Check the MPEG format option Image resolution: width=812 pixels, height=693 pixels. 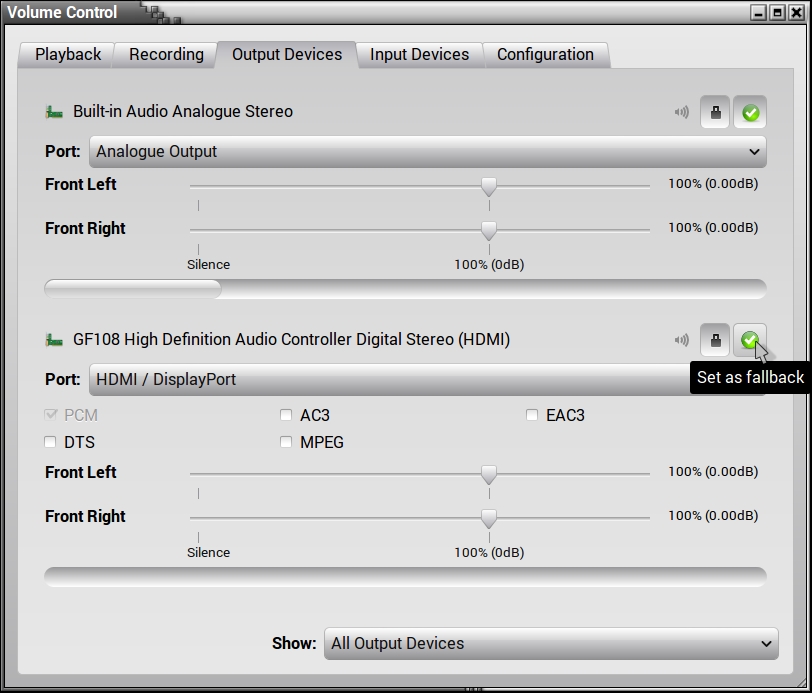point(287,442)
